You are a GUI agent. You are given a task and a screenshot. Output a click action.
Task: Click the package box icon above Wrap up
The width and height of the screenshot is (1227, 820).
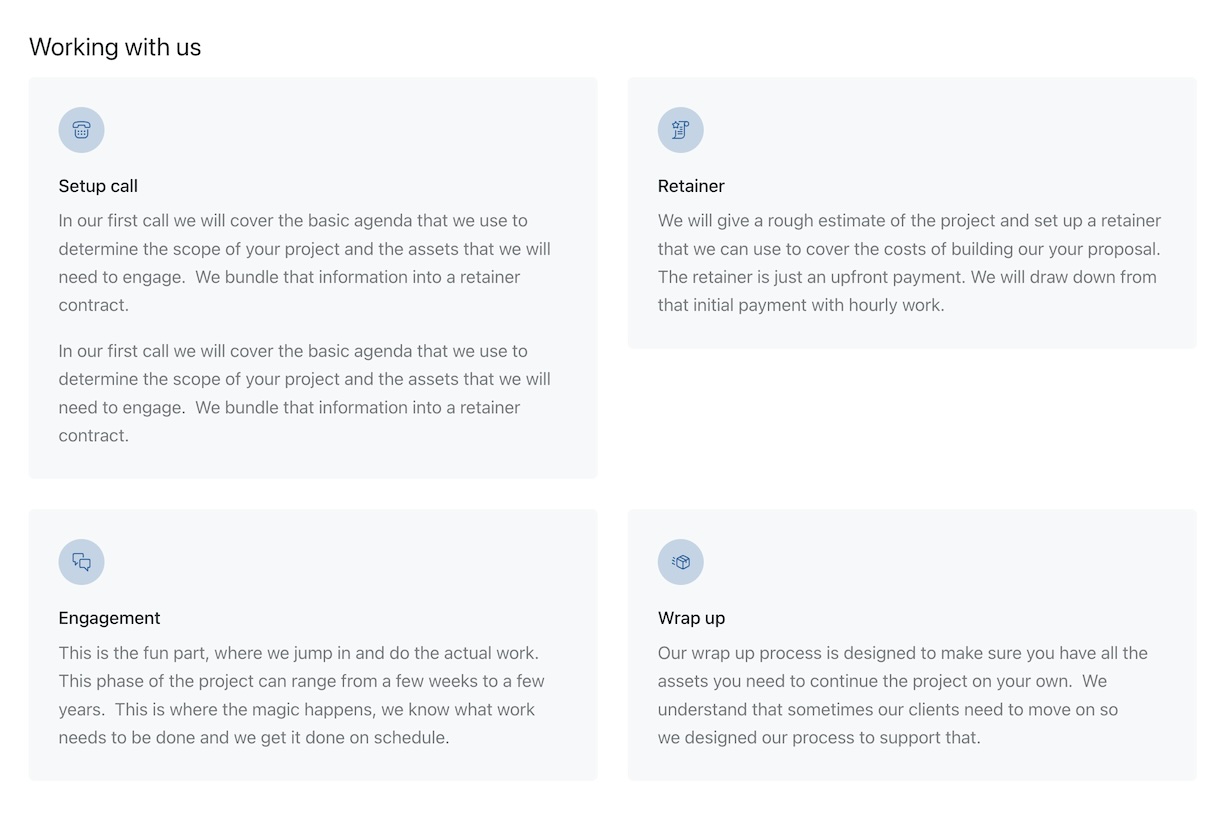(x=680, y=562)
